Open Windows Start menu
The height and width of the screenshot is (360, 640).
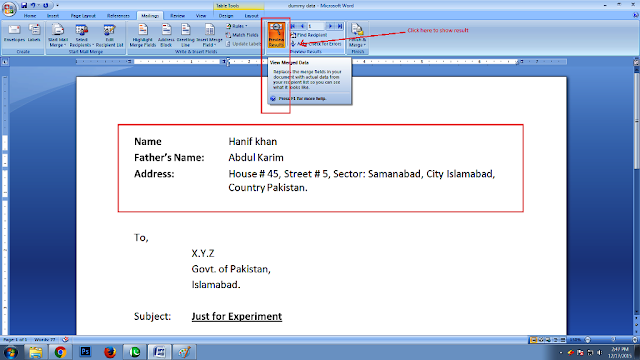point(11,352)
